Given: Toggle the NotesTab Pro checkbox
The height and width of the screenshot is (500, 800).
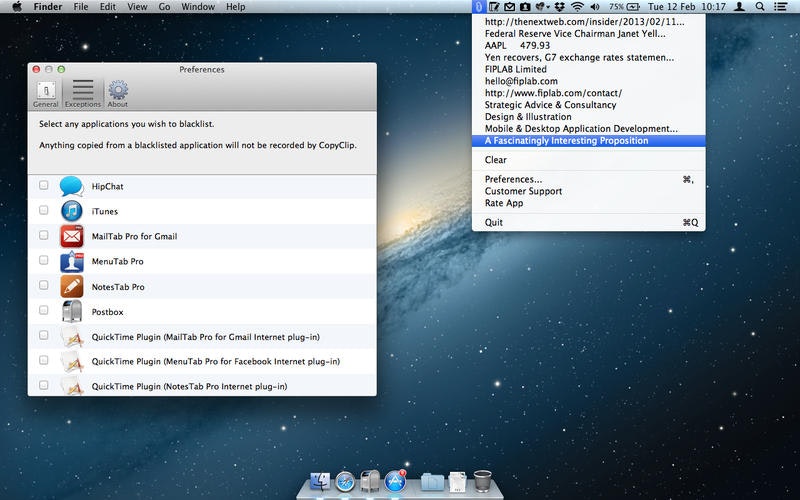Looking at the screenshot, I should coord(44,285).
